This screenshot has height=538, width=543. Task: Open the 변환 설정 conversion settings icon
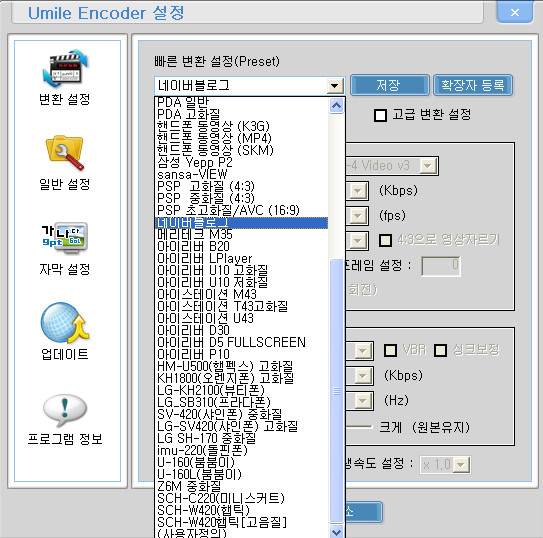coord(65,69)
